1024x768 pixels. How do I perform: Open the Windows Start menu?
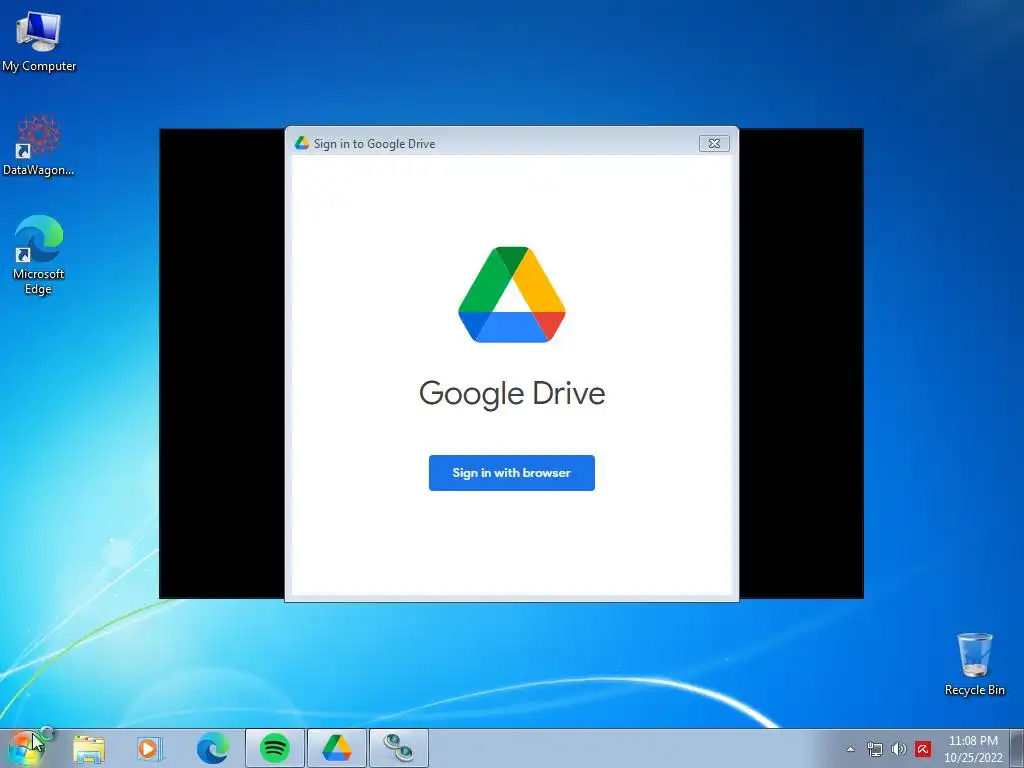(26, 748)
